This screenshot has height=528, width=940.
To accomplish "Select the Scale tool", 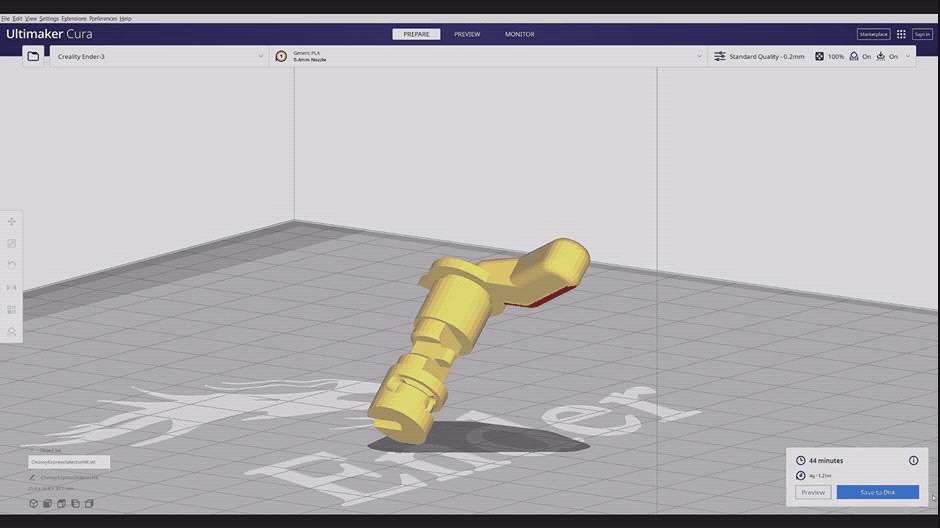I will [12, 243].
